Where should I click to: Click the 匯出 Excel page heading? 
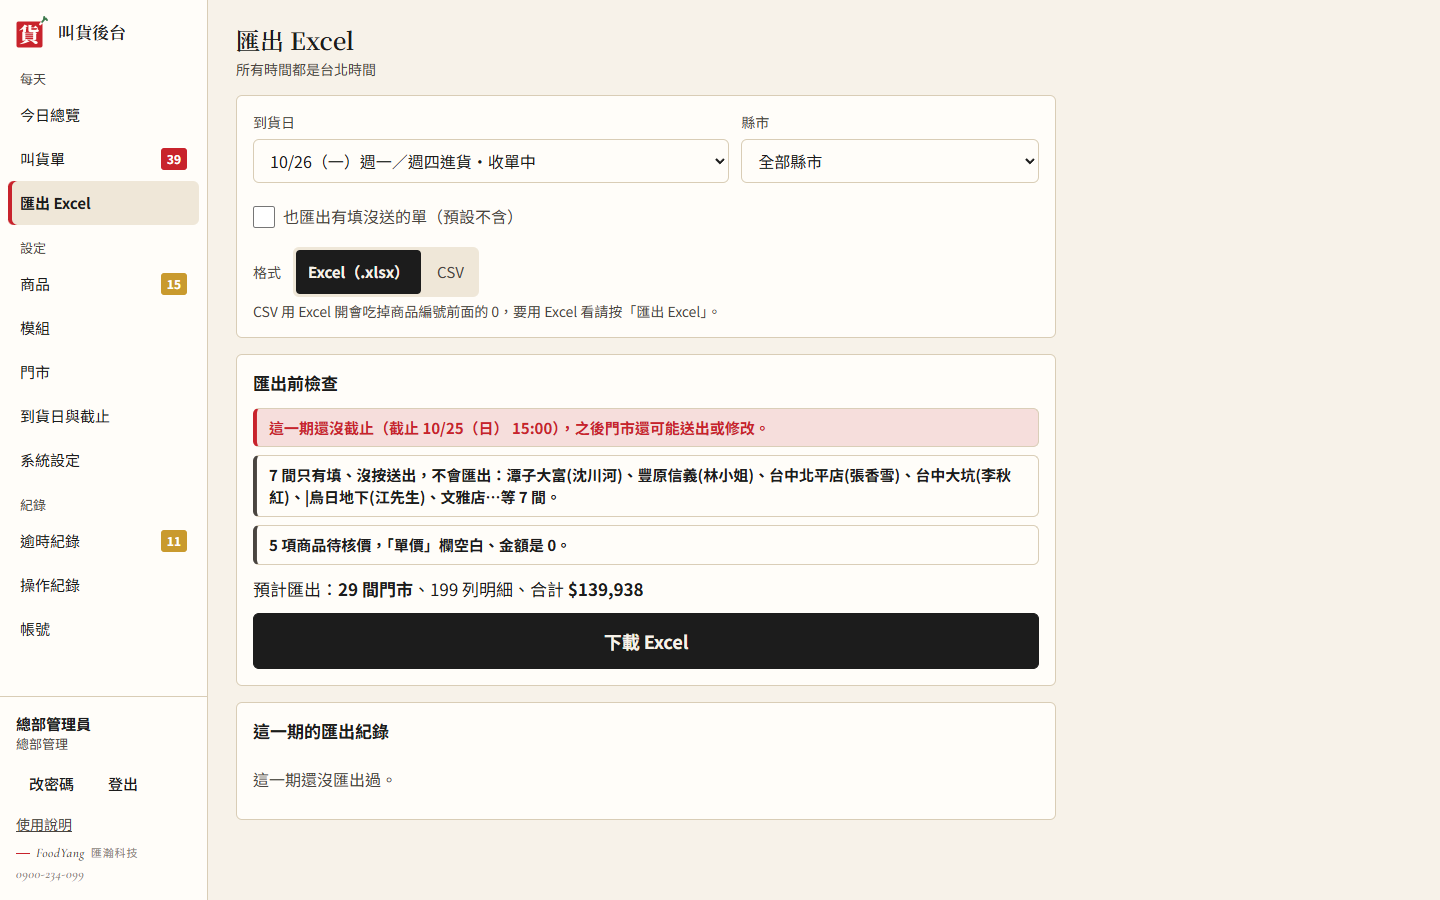(295, 41)
